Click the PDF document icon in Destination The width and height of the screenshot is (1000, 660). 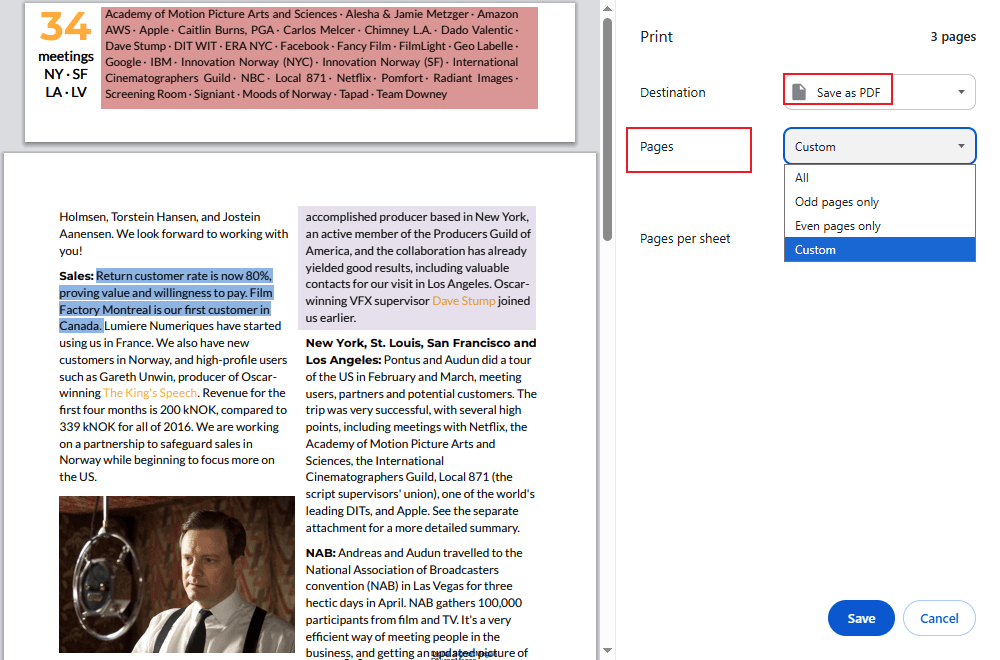799,92
